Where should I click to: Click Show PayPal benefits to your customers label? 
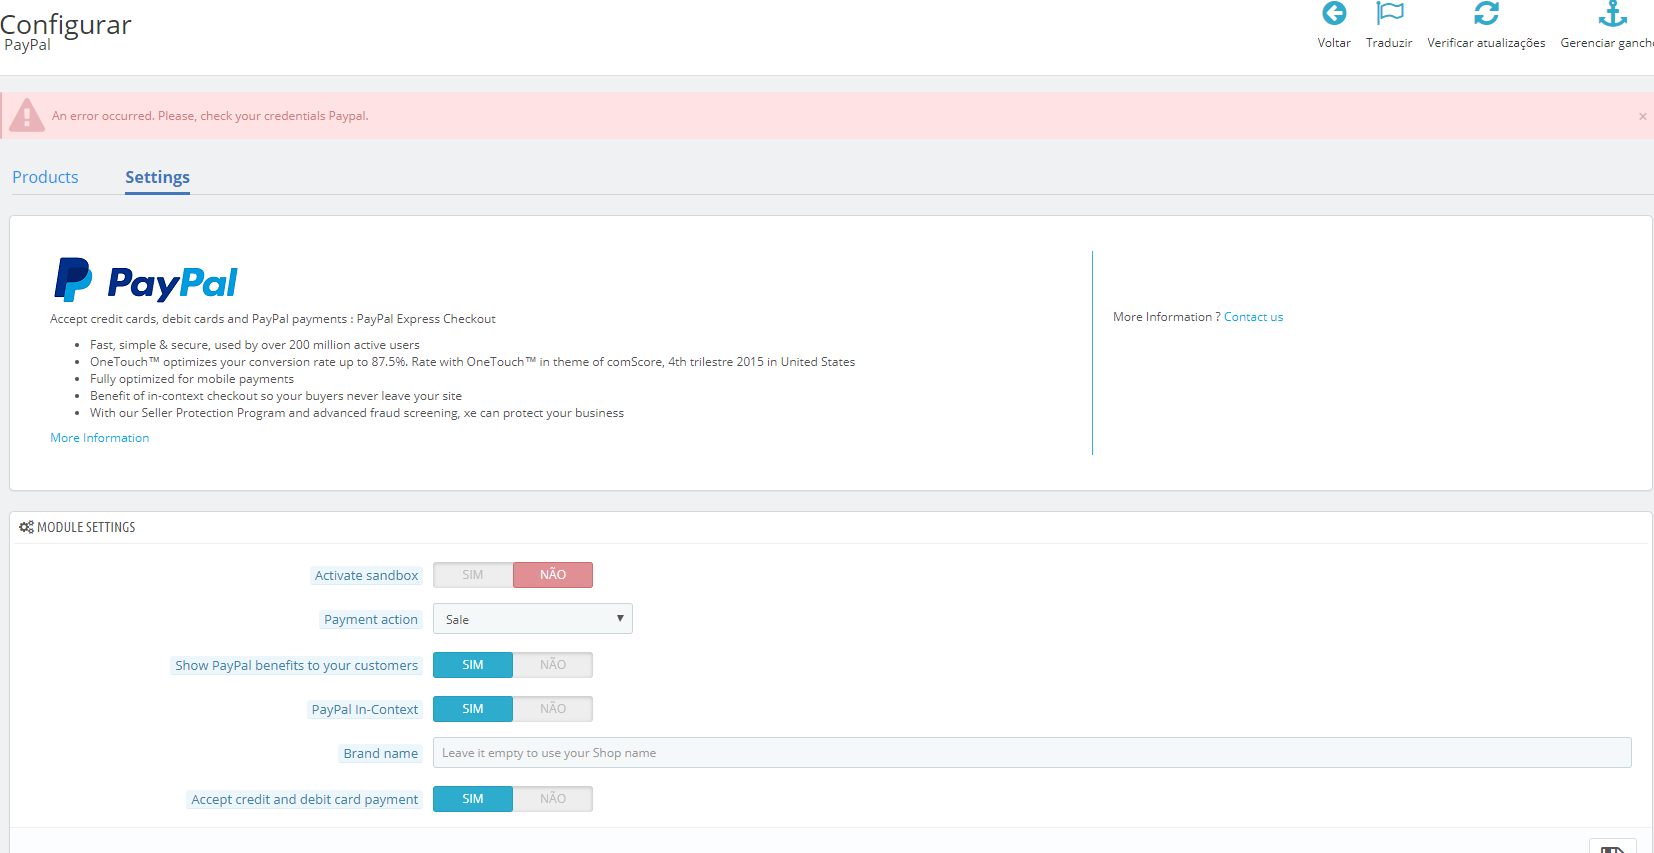(x=296, y=665)
